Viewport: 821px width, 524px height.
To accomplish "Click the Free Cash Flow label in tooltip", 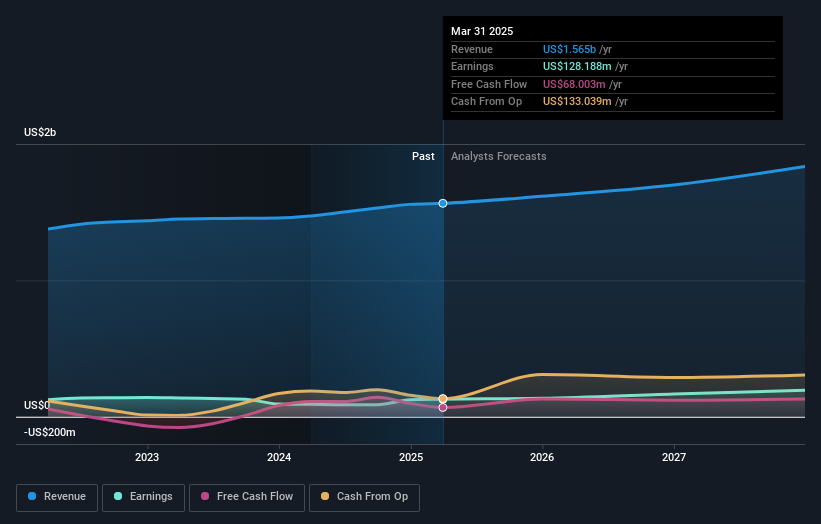I will point(489,84).
